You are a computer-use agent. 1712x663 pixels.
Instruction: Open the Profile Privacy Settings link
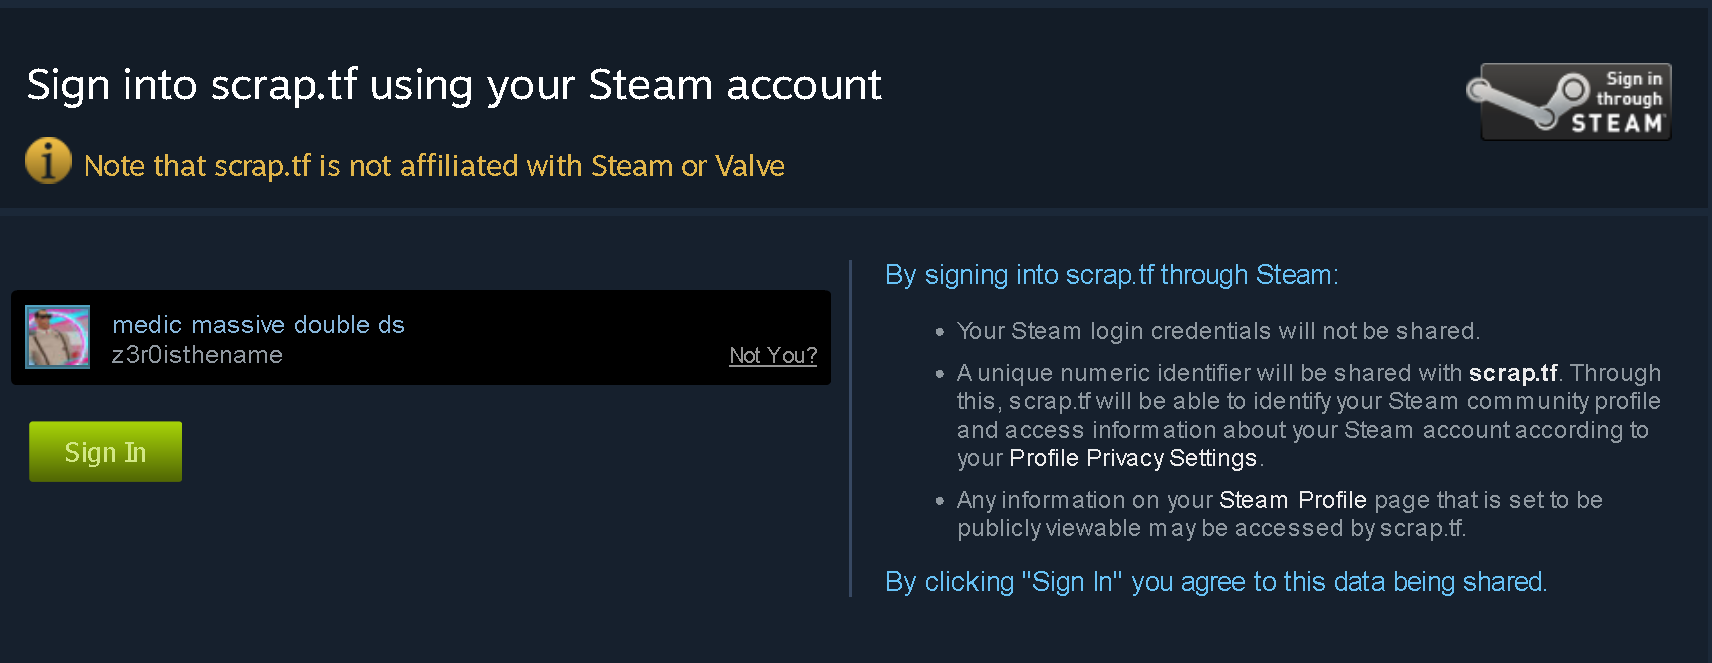coord(1132,458)
